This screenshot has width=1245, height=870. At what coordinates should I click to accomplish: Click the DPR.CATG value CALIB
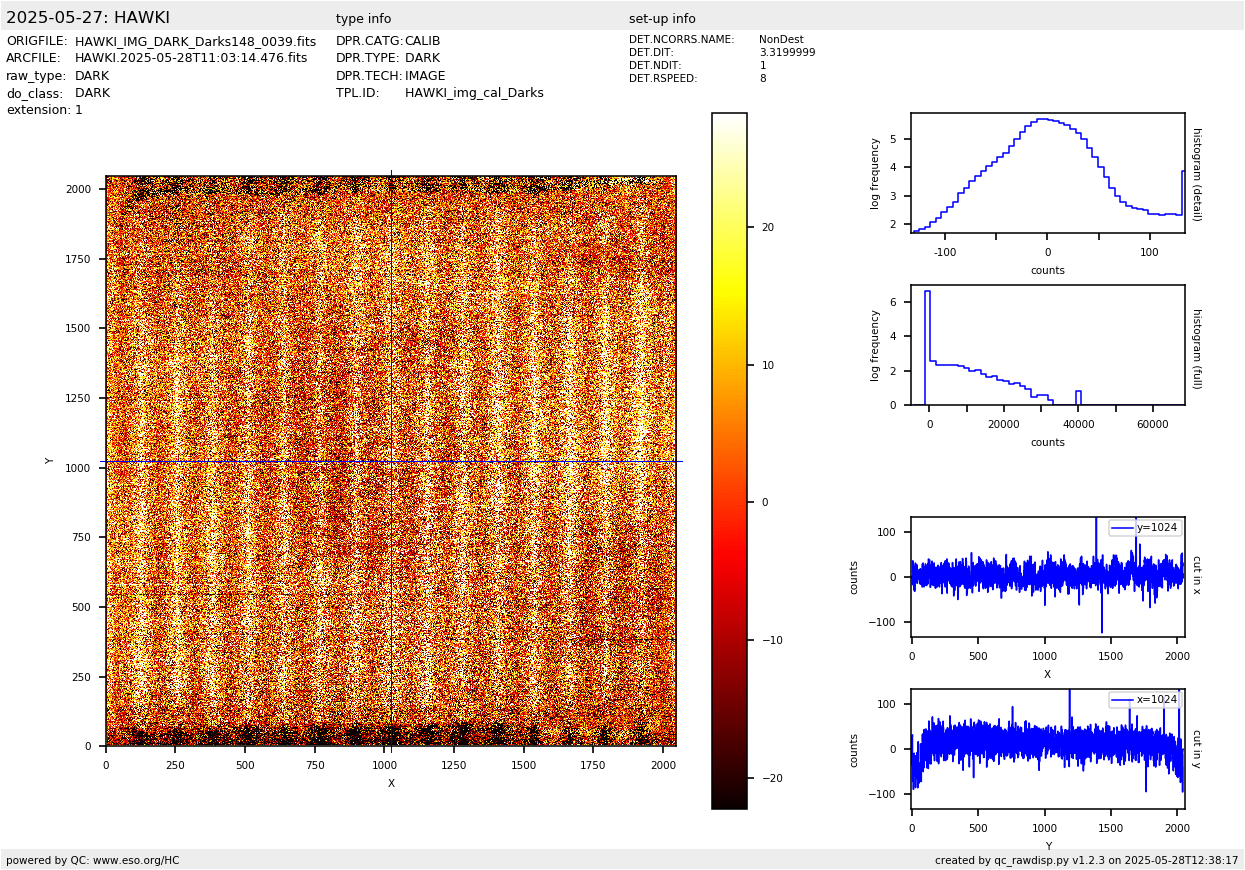pyautogui.click(x=422, y=42)
